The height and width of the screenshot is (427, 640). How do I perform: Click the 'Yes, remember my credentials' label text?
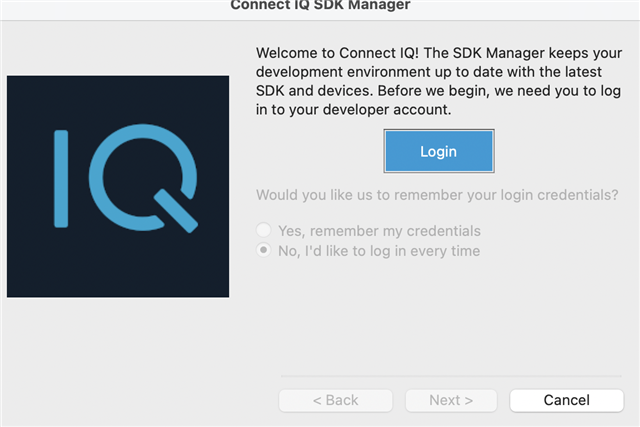[x=380, y=231]
